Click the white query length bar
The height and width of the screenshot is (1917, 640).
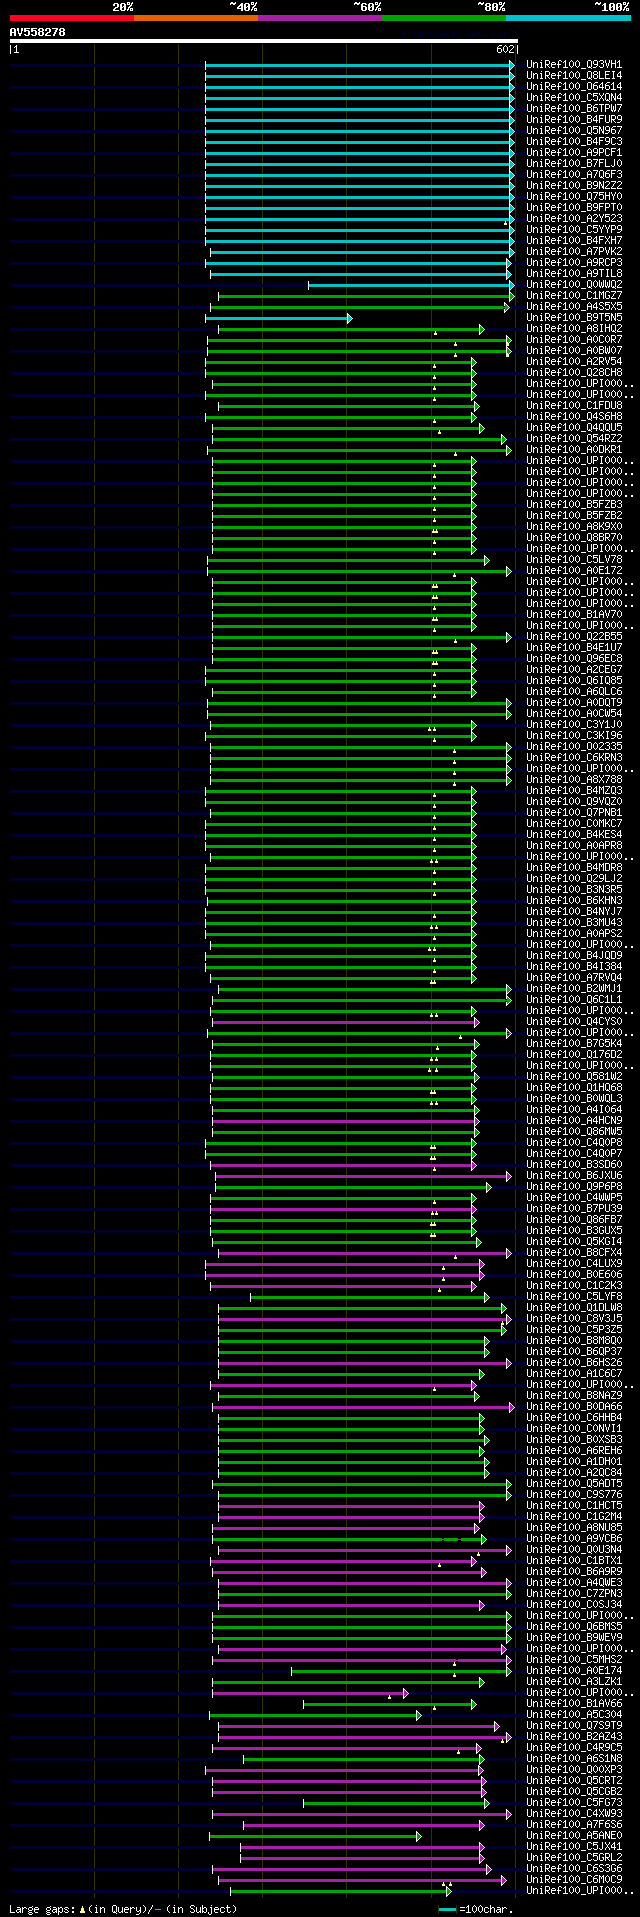264,41
